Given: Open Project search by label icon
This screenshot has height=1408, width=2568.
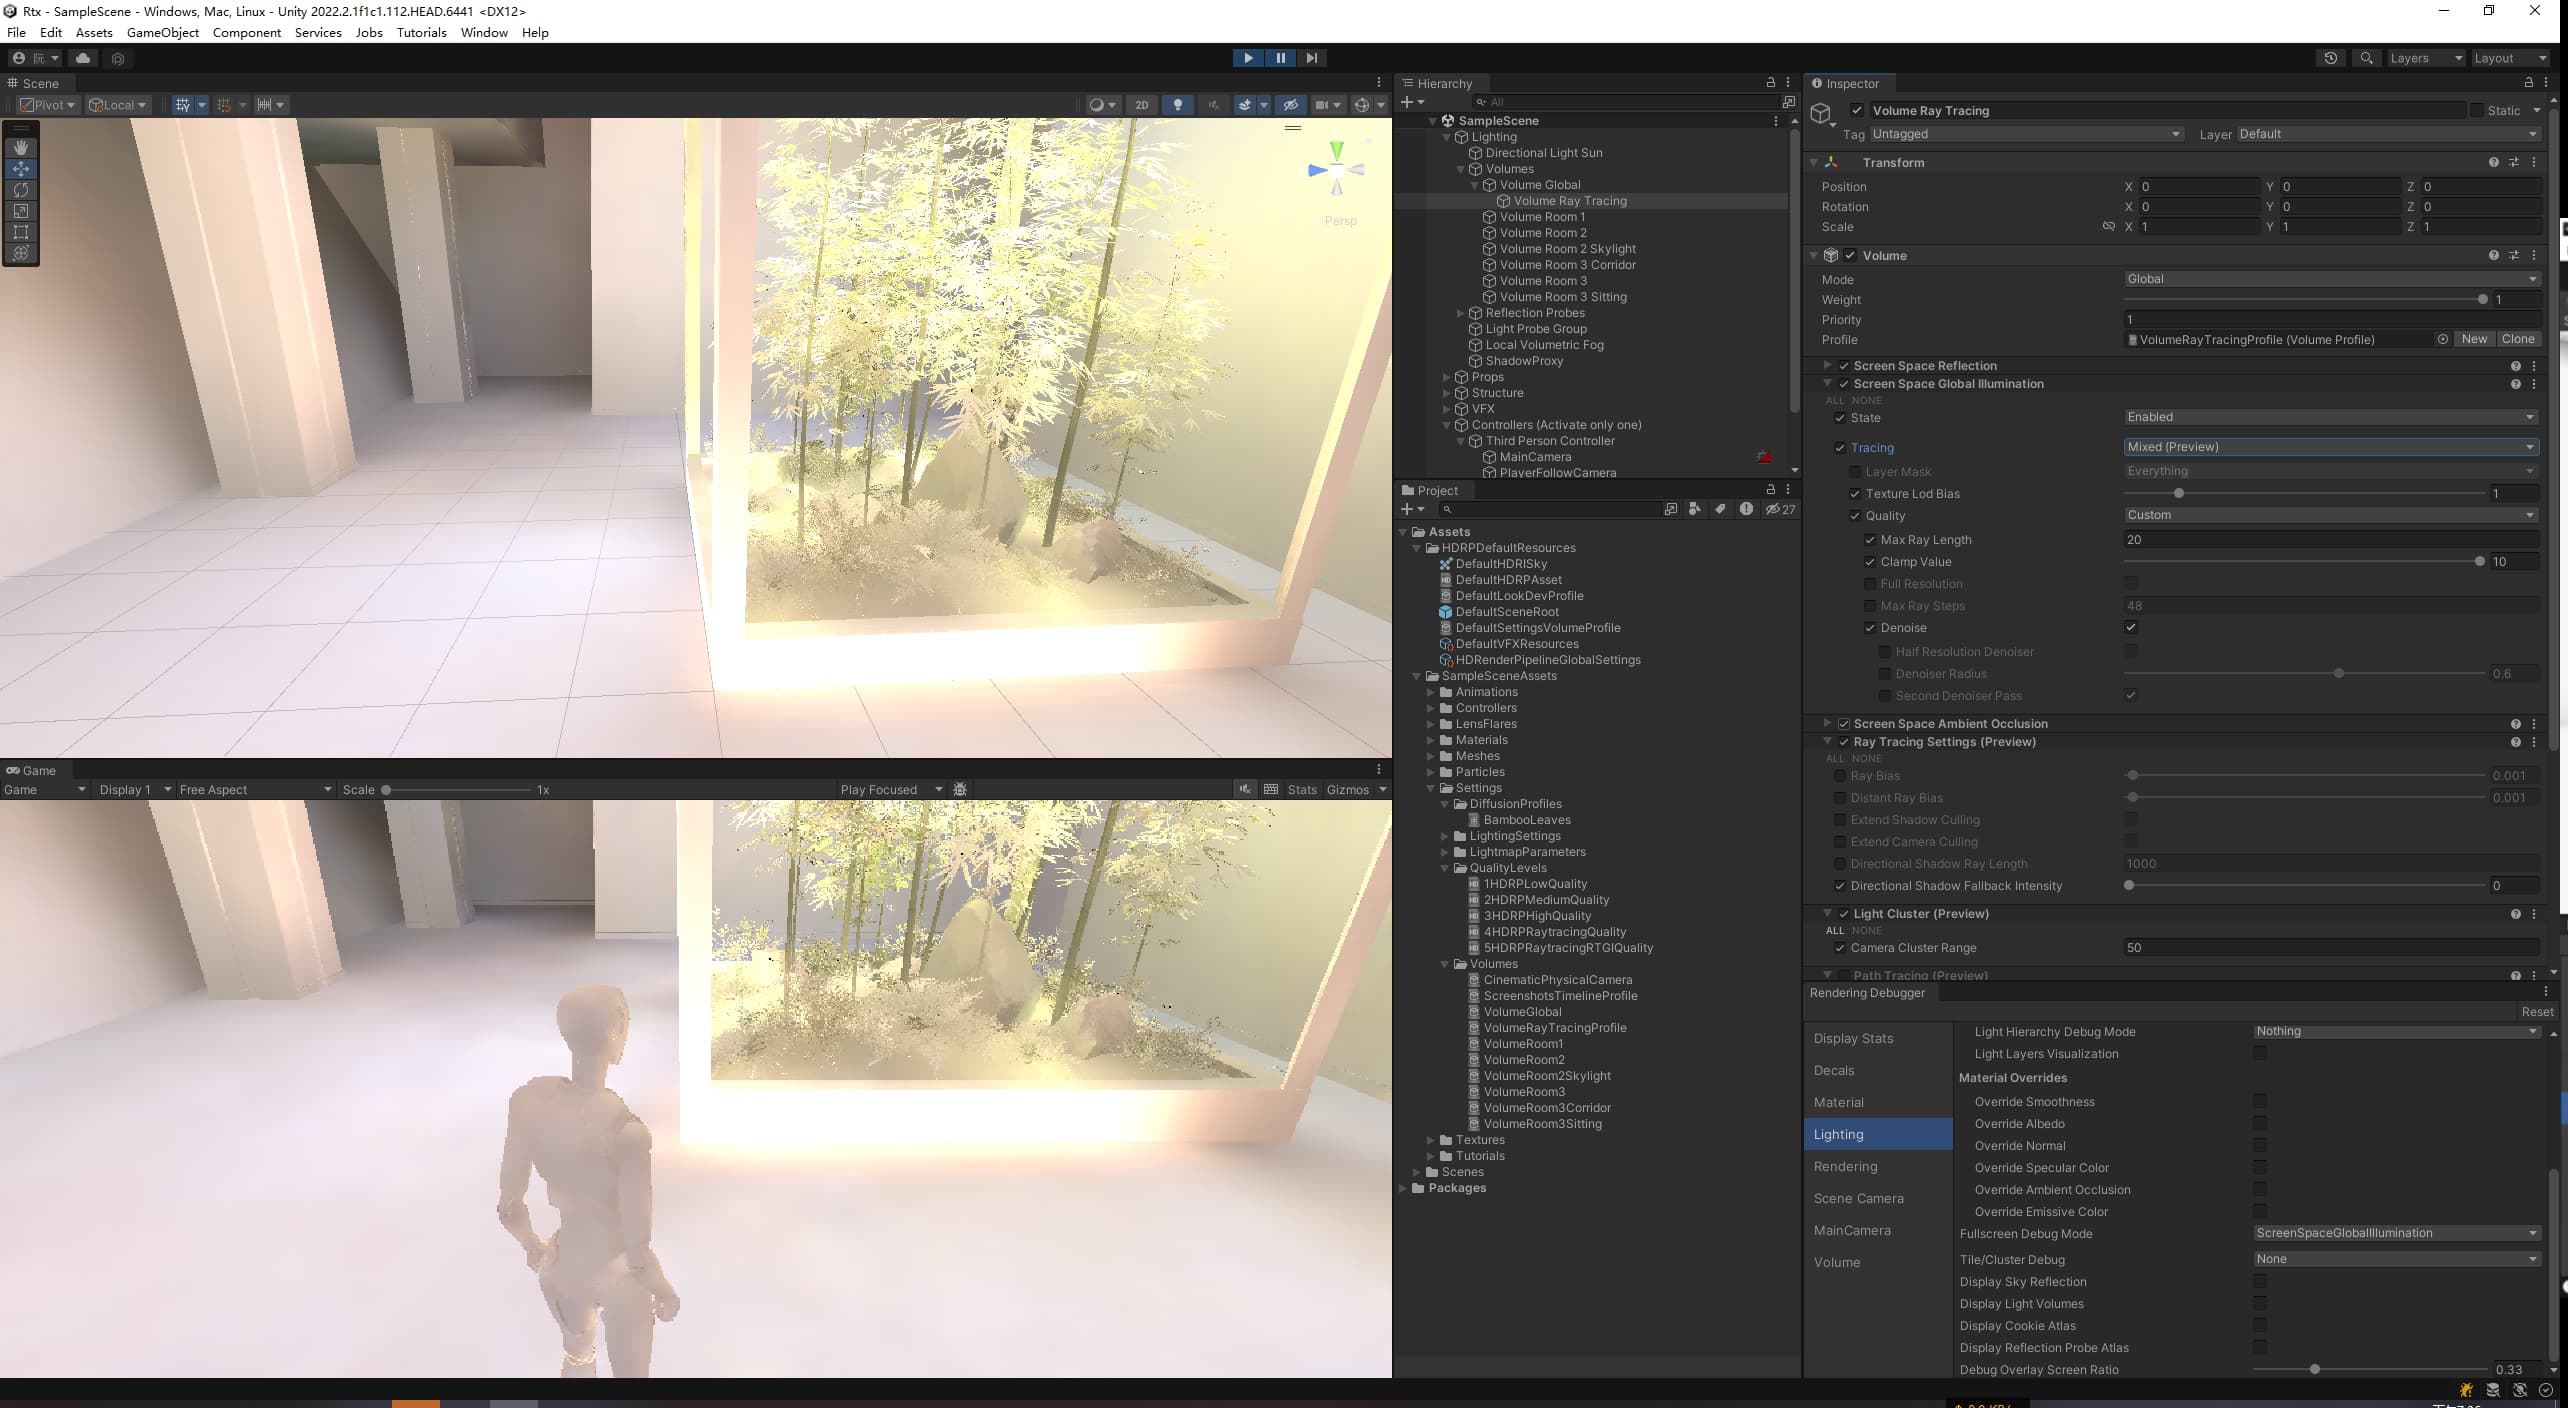Looking at the screenshot, I should pos(1720,509).
